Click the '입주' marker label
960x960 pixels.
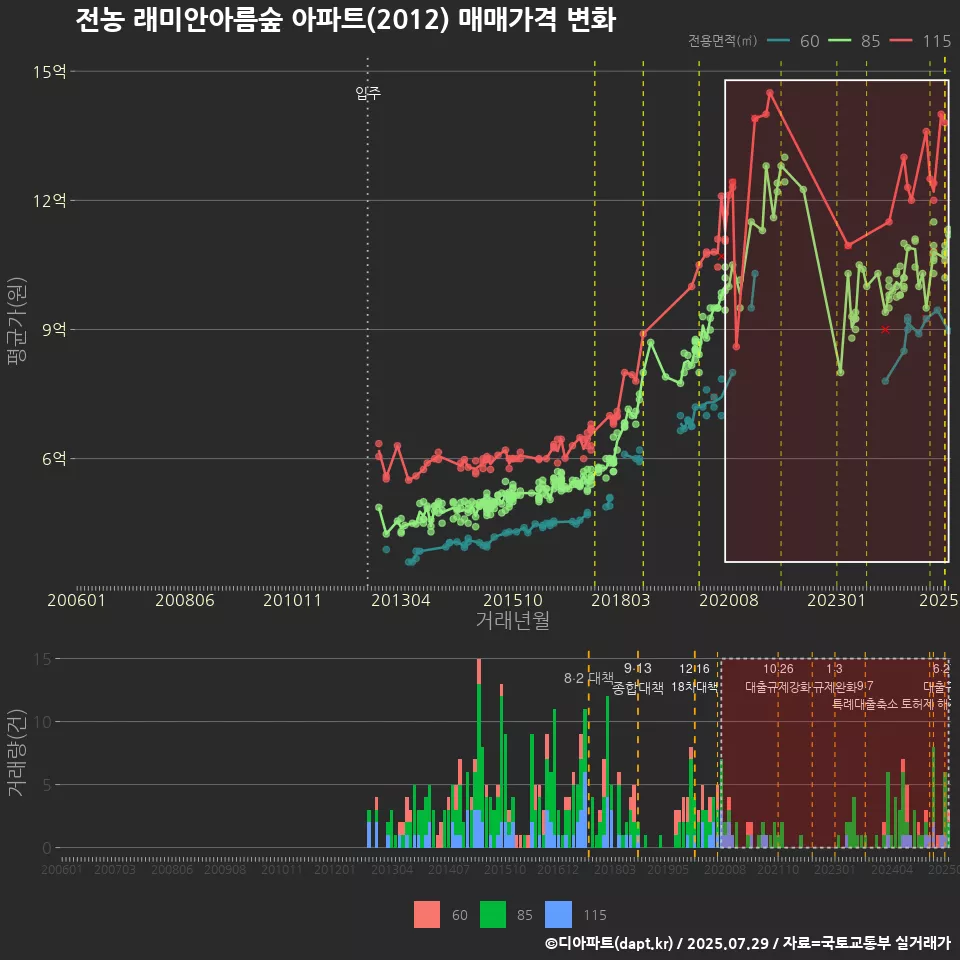[x=368, y=93]
